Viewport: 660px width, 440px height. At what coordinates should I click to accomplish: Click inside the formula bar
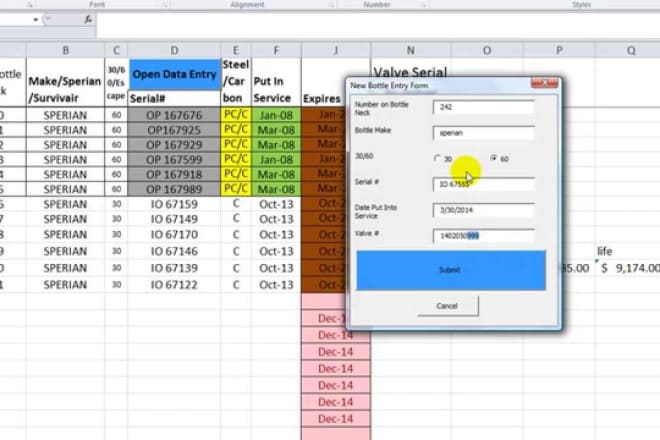[x=378, y=26]
